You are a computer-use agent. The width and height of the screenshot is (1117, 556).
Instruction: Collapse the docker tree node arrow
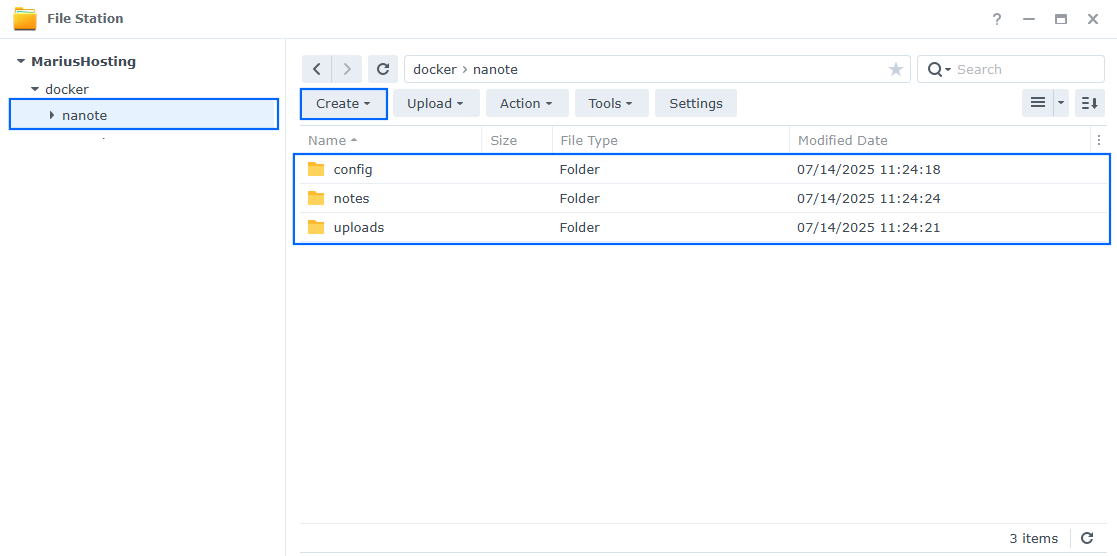click(x=34, y=90)
